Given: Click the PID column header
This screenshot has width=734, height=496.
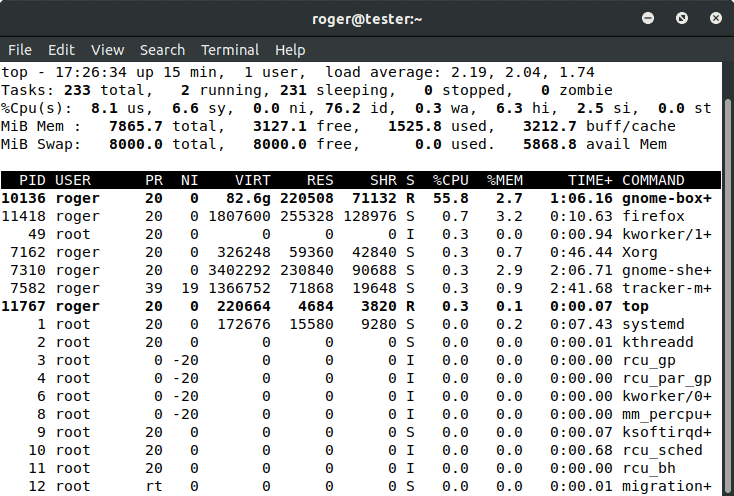Looking at the screenshot, I should coord(30,180).
